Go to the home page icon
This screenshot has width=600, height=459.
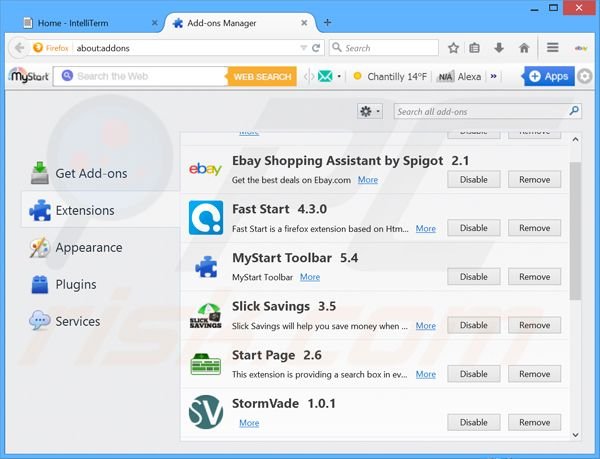tap(524, 48)
